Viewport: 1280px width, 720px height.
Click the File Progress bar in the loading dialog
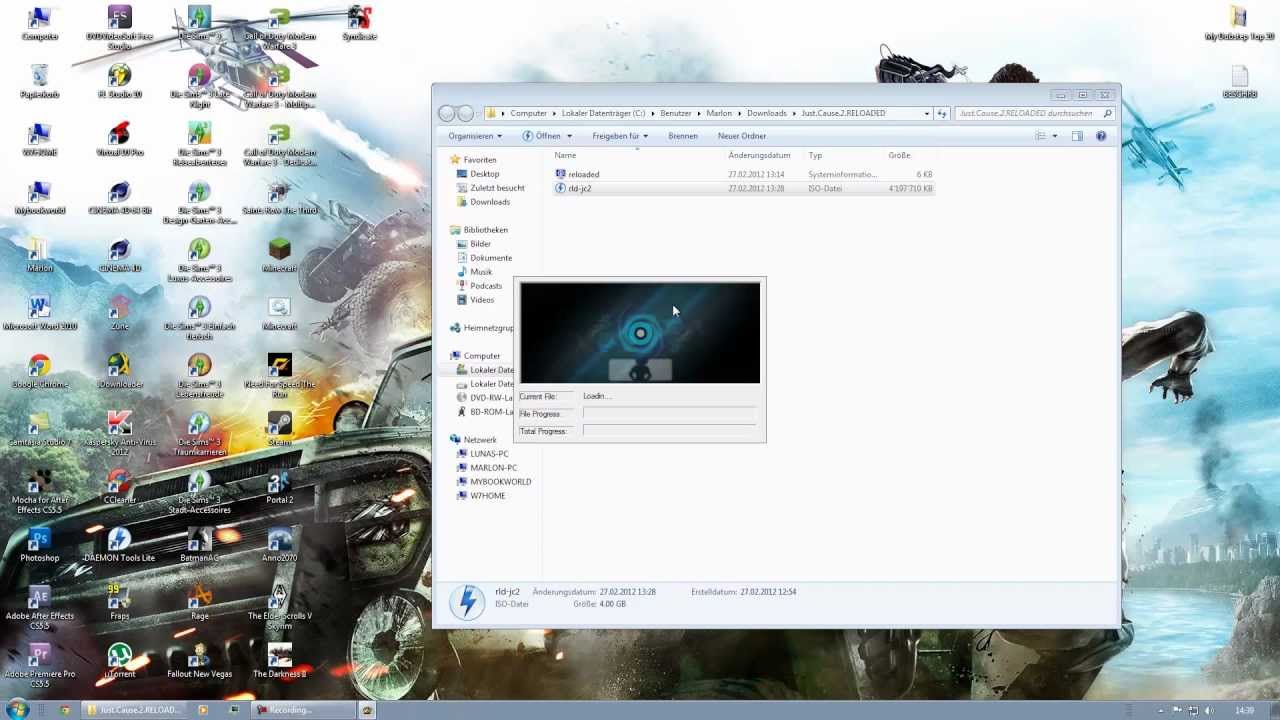669,413
